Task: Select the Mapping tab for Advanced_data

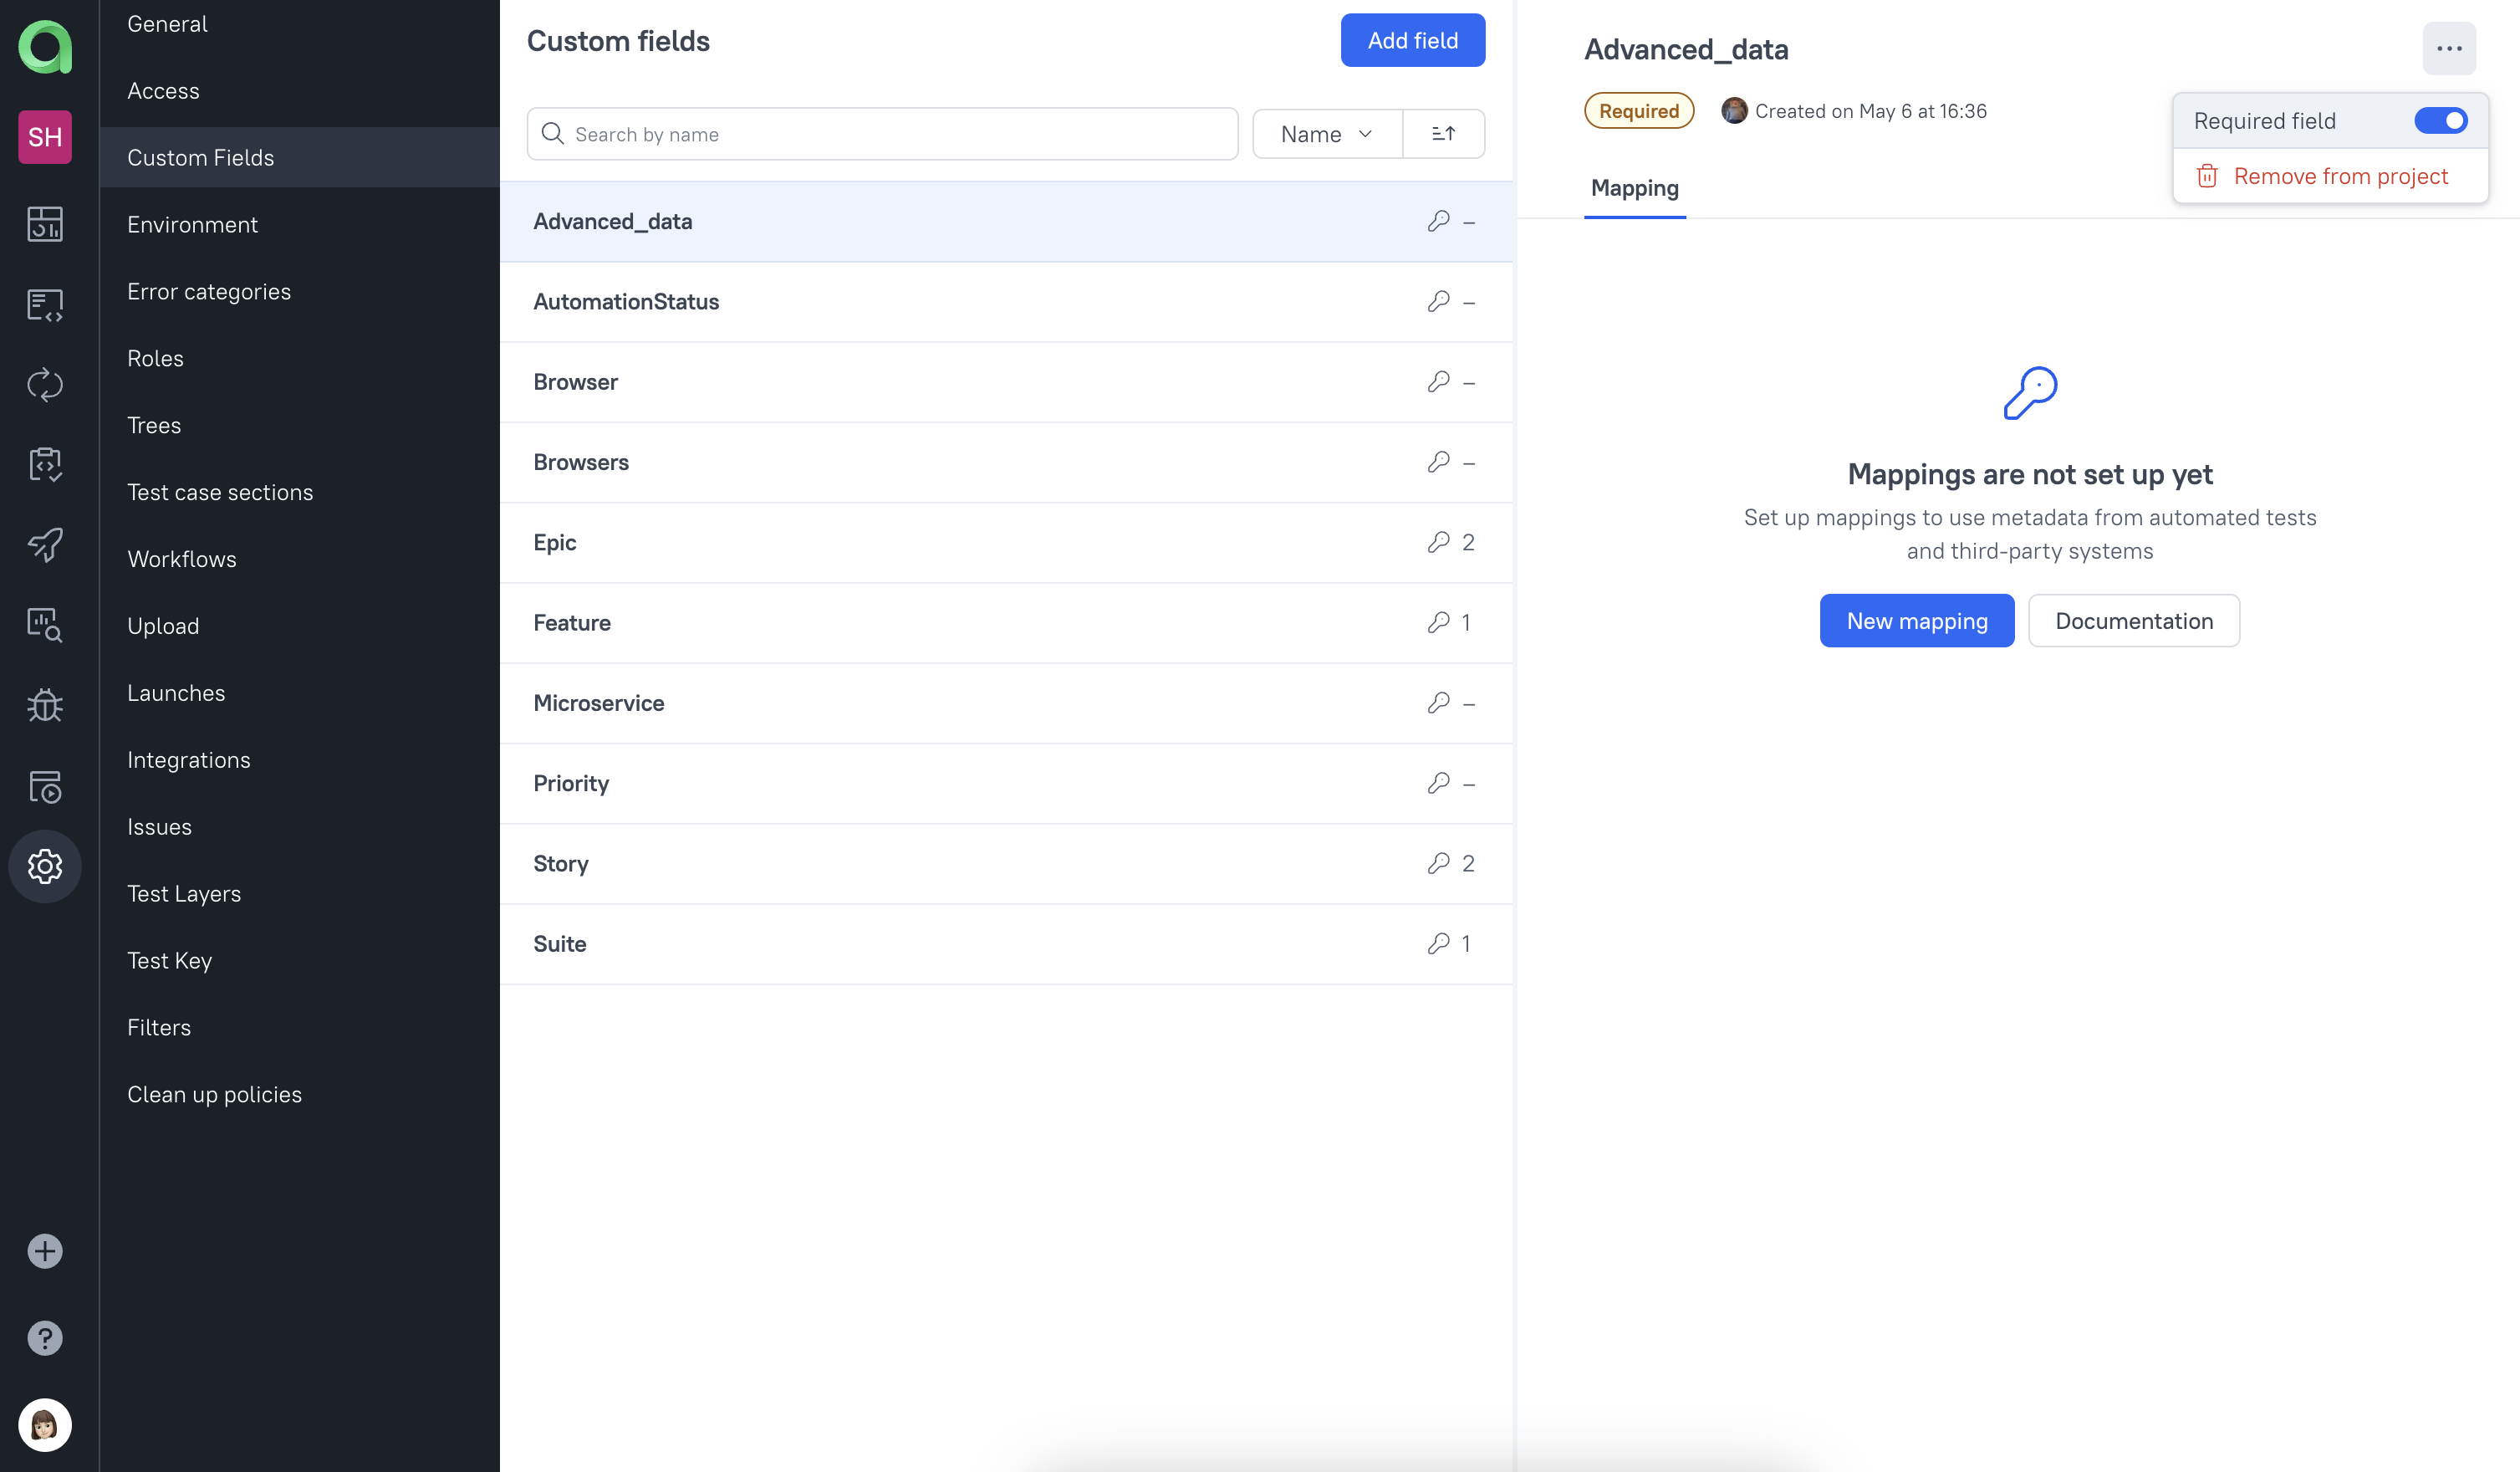Action: click(1634, 187)
